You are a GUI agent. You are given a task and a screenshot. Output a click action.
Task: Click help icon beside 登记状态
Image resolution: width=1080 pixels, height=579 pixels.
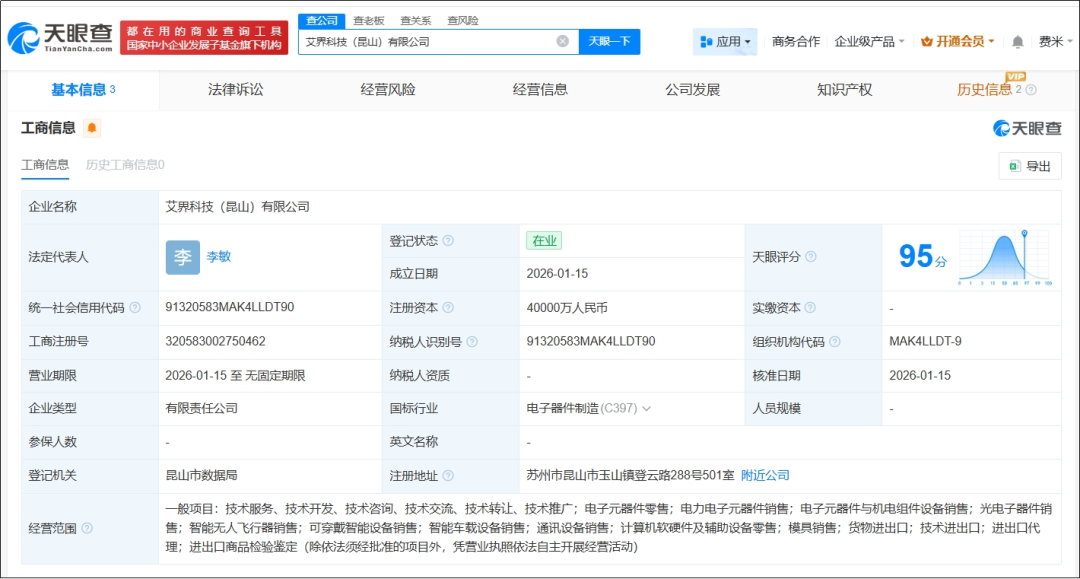tap(448, 241)
